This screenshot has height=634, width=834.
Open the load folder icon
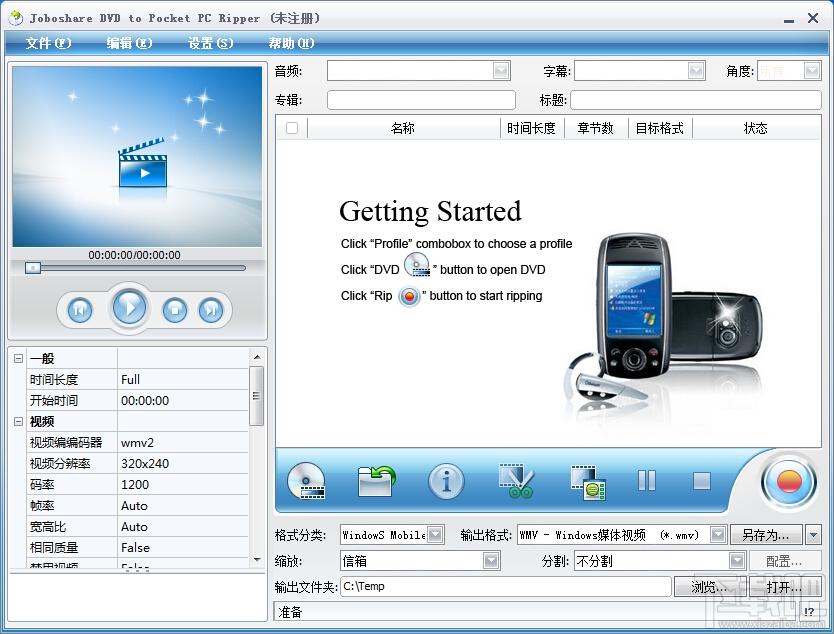click(x=377, y=481)
